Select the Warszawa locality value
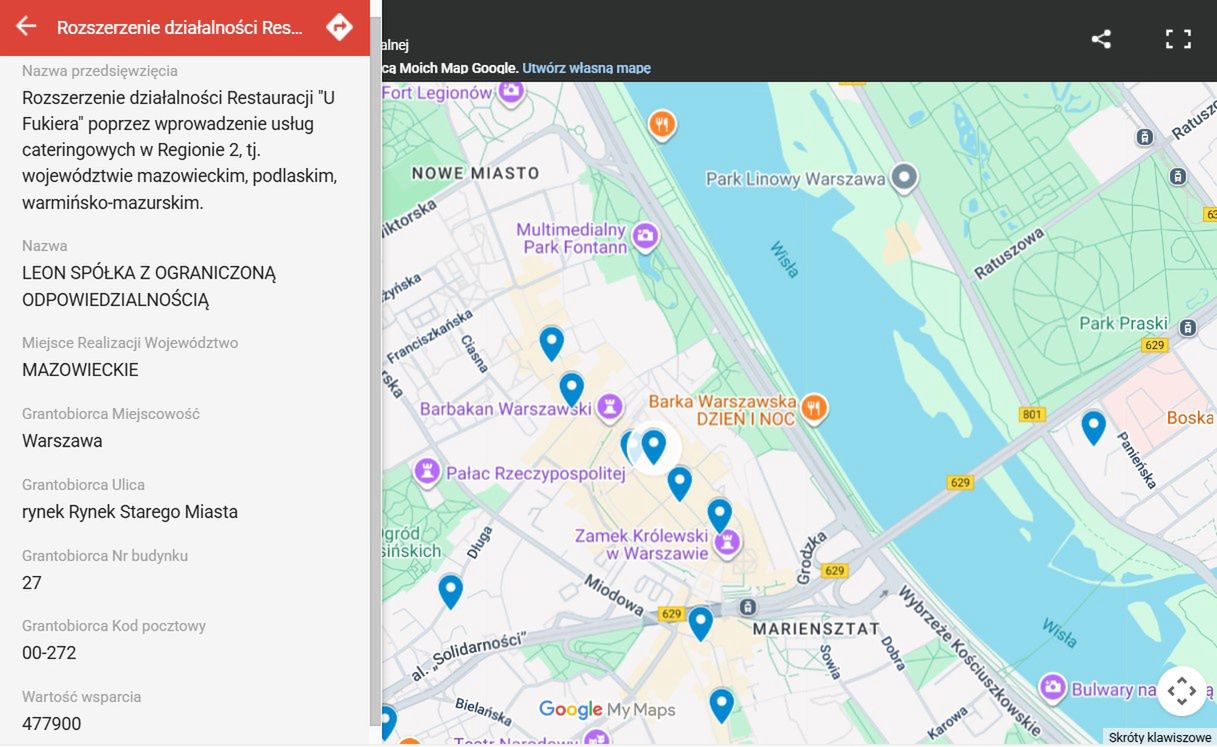The height and width of the screenshot is (747, 1217). pyautogui.click(x=62, y=441)
